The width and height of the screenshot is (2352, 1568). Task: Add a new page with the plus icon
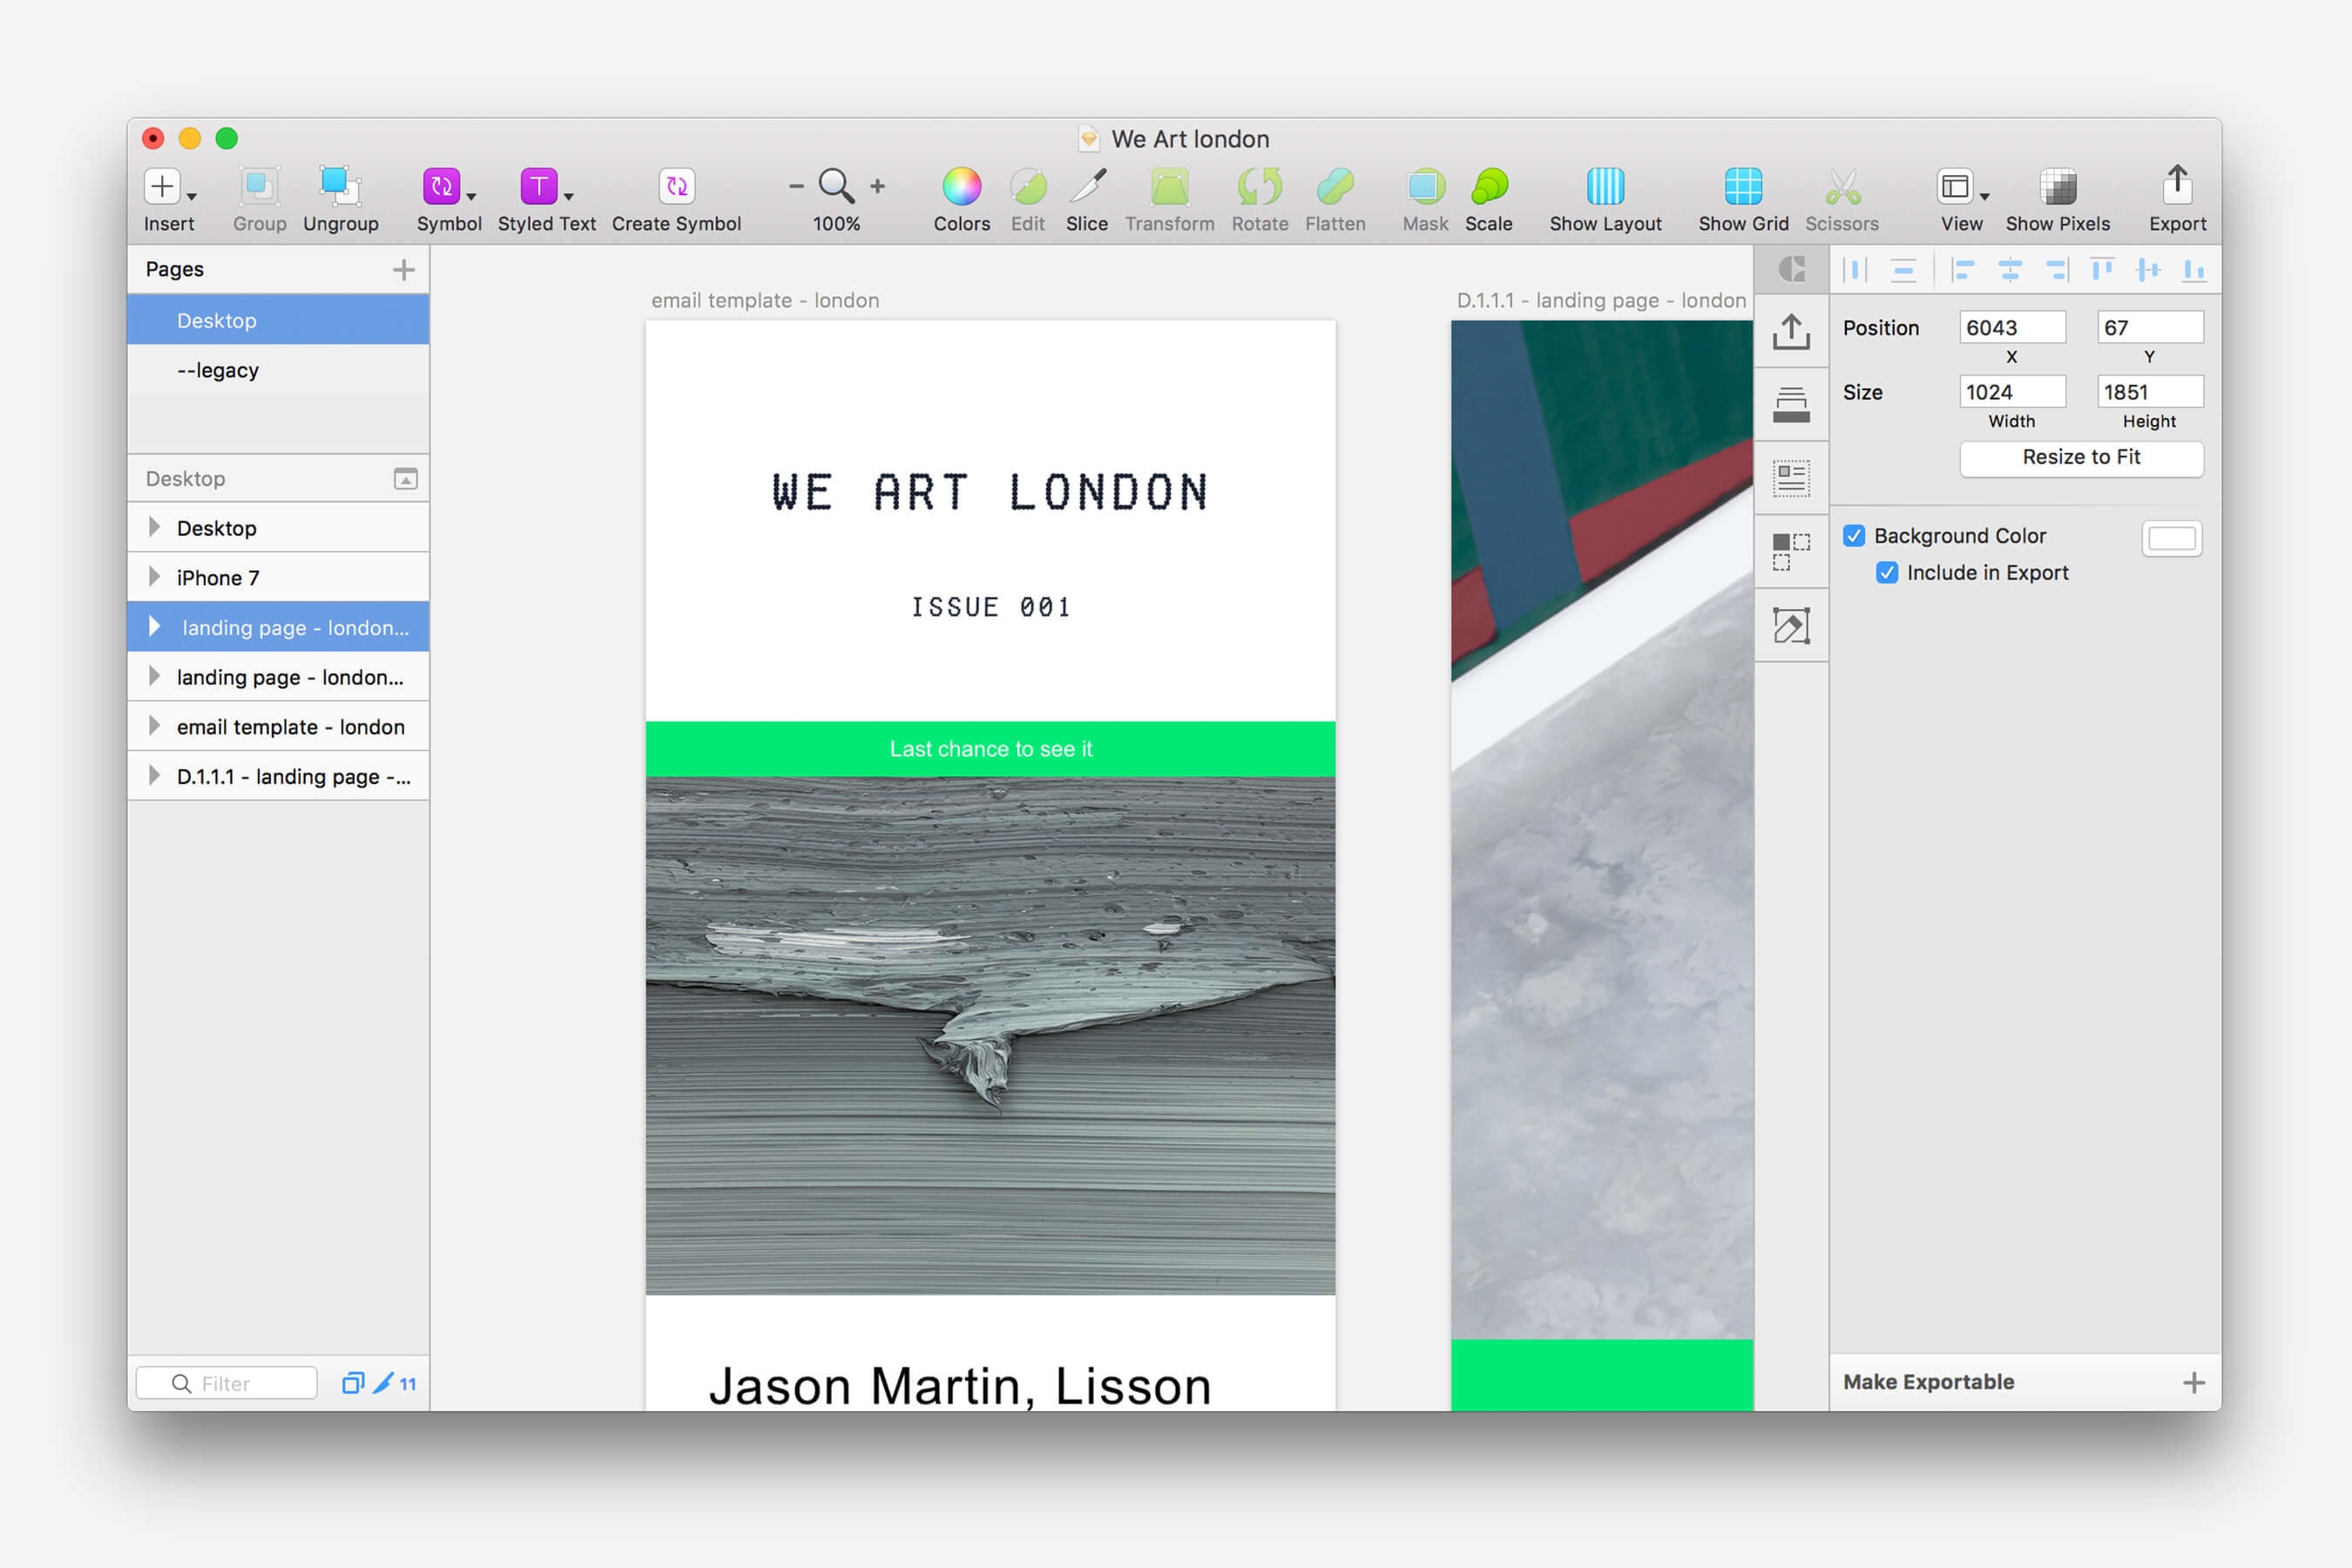pyautogui.click(x=403, y=270)
